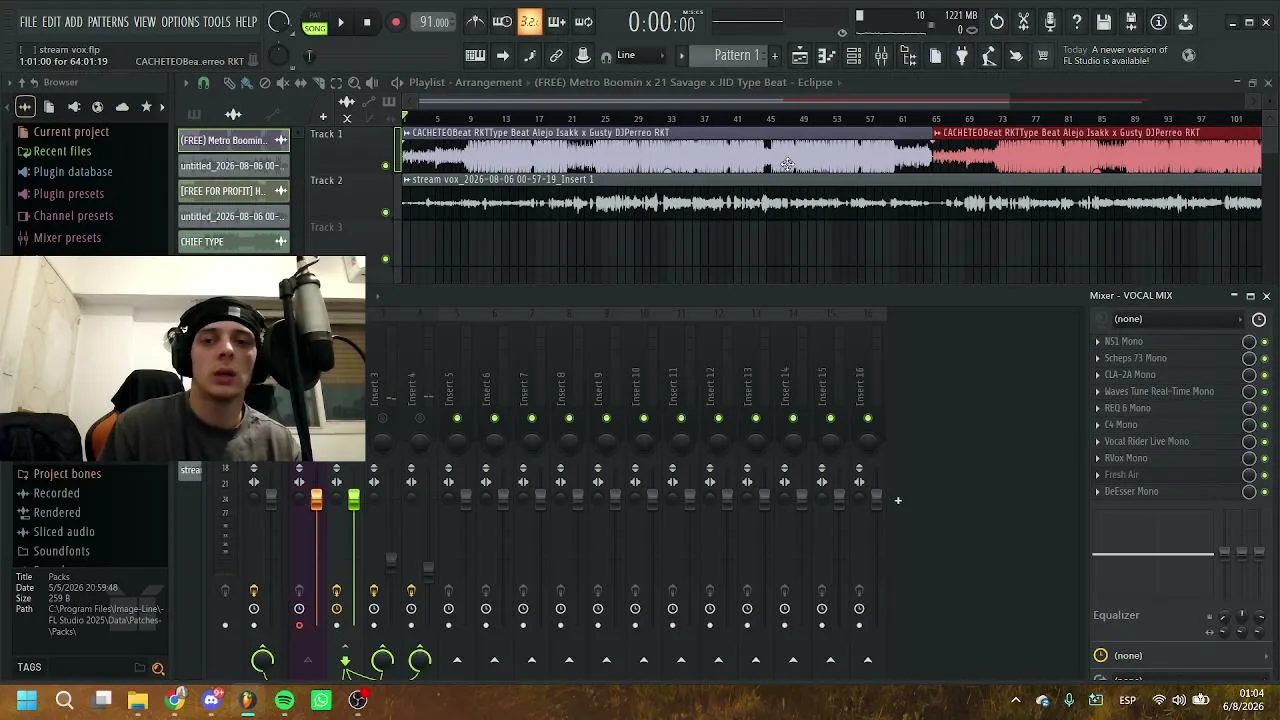
Task: Enable typing keyboard to piano
Action: [475, 56]
